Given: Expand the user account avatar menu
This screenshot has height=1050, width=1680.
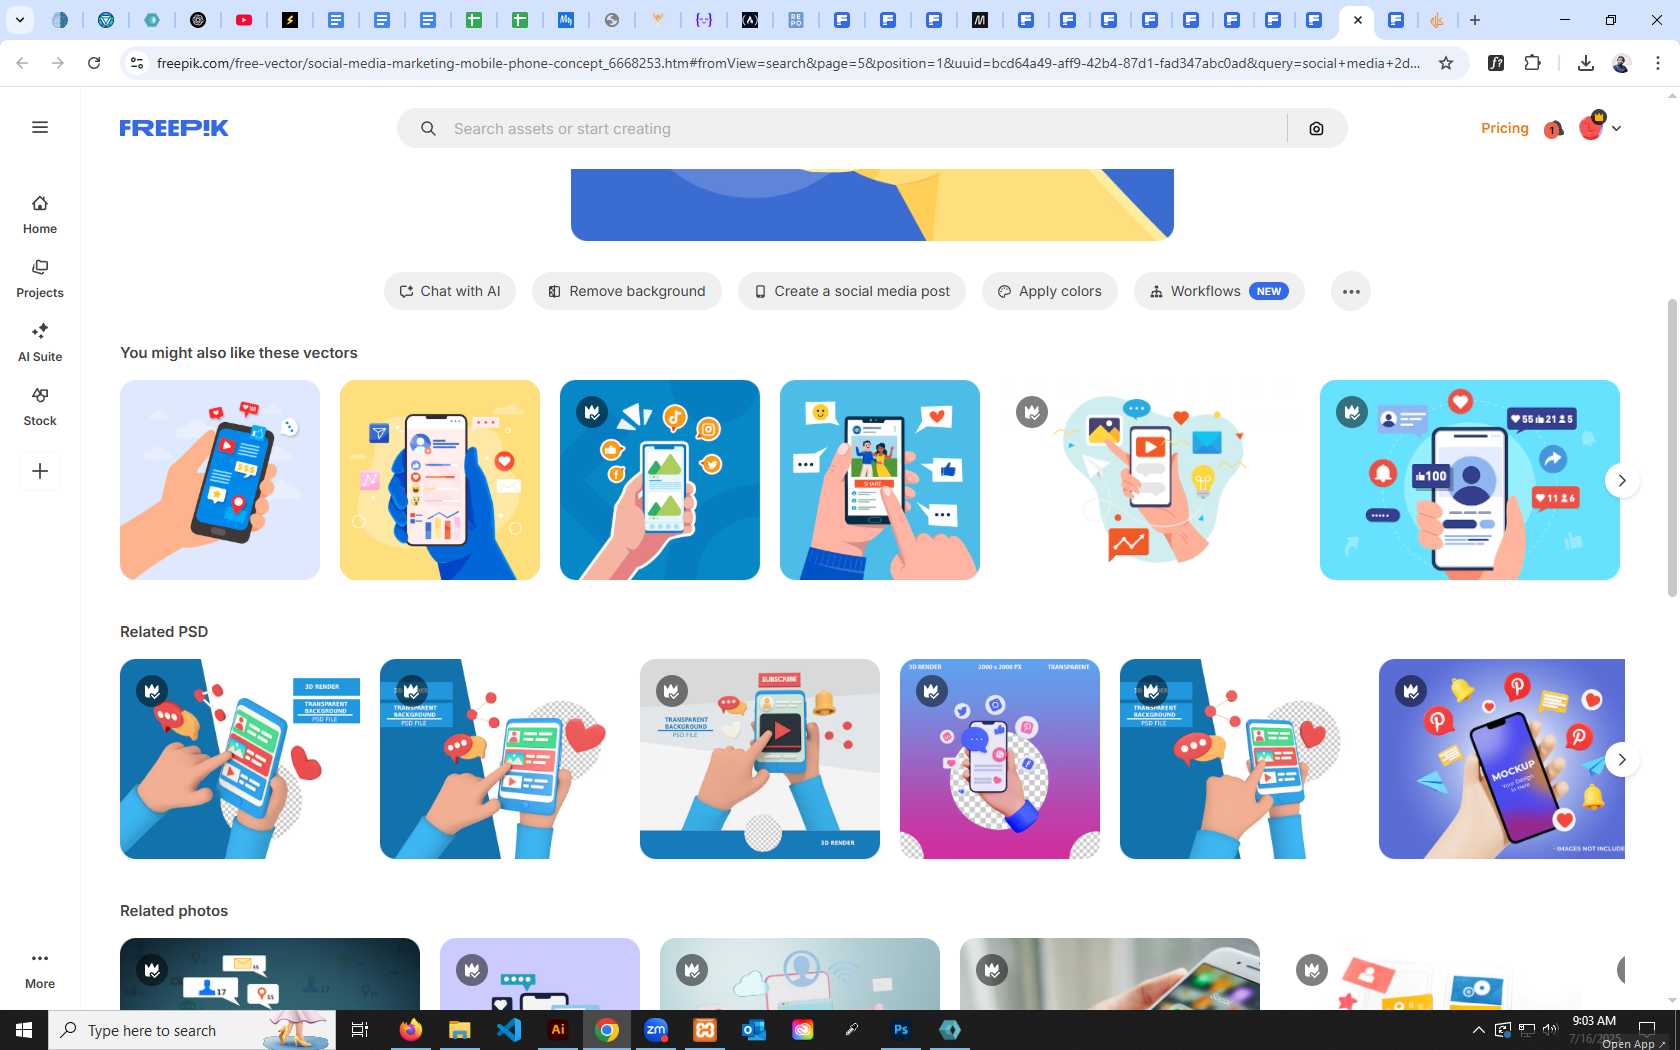Looking at the screenshot, I should [1600, 127].
